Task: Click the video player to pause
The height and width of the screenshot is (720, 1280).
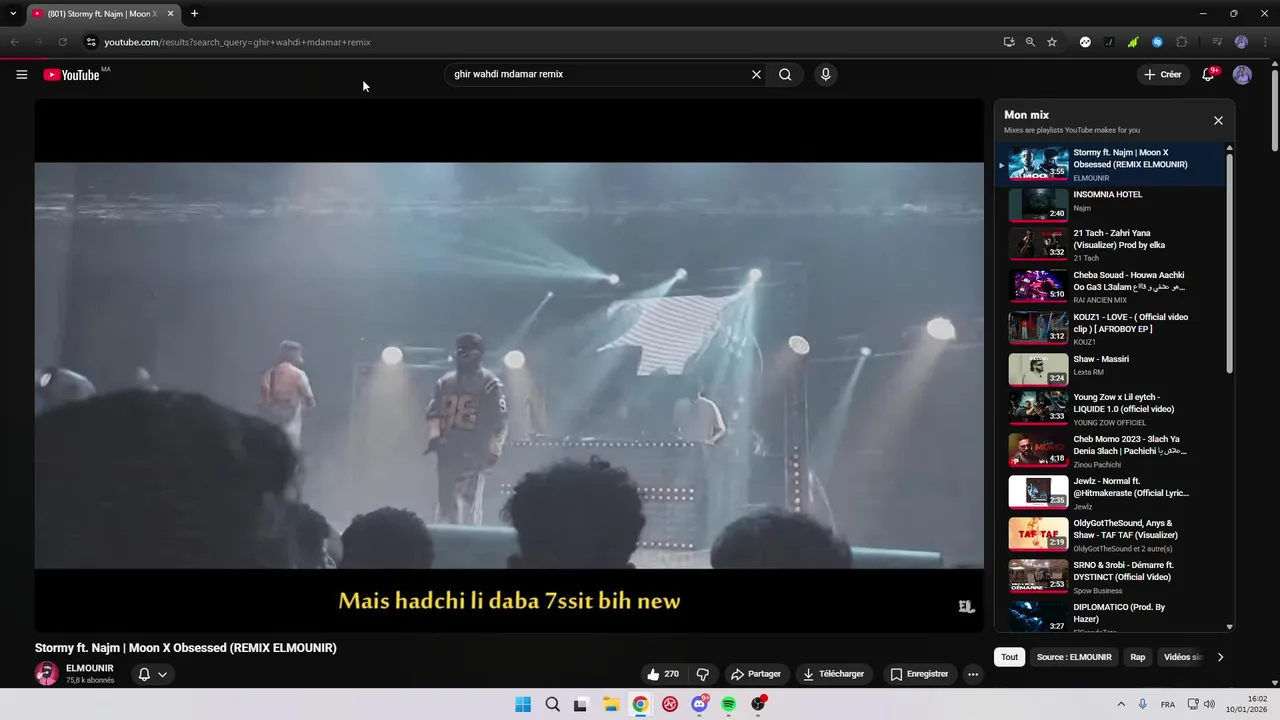Action: coord(509,365)
